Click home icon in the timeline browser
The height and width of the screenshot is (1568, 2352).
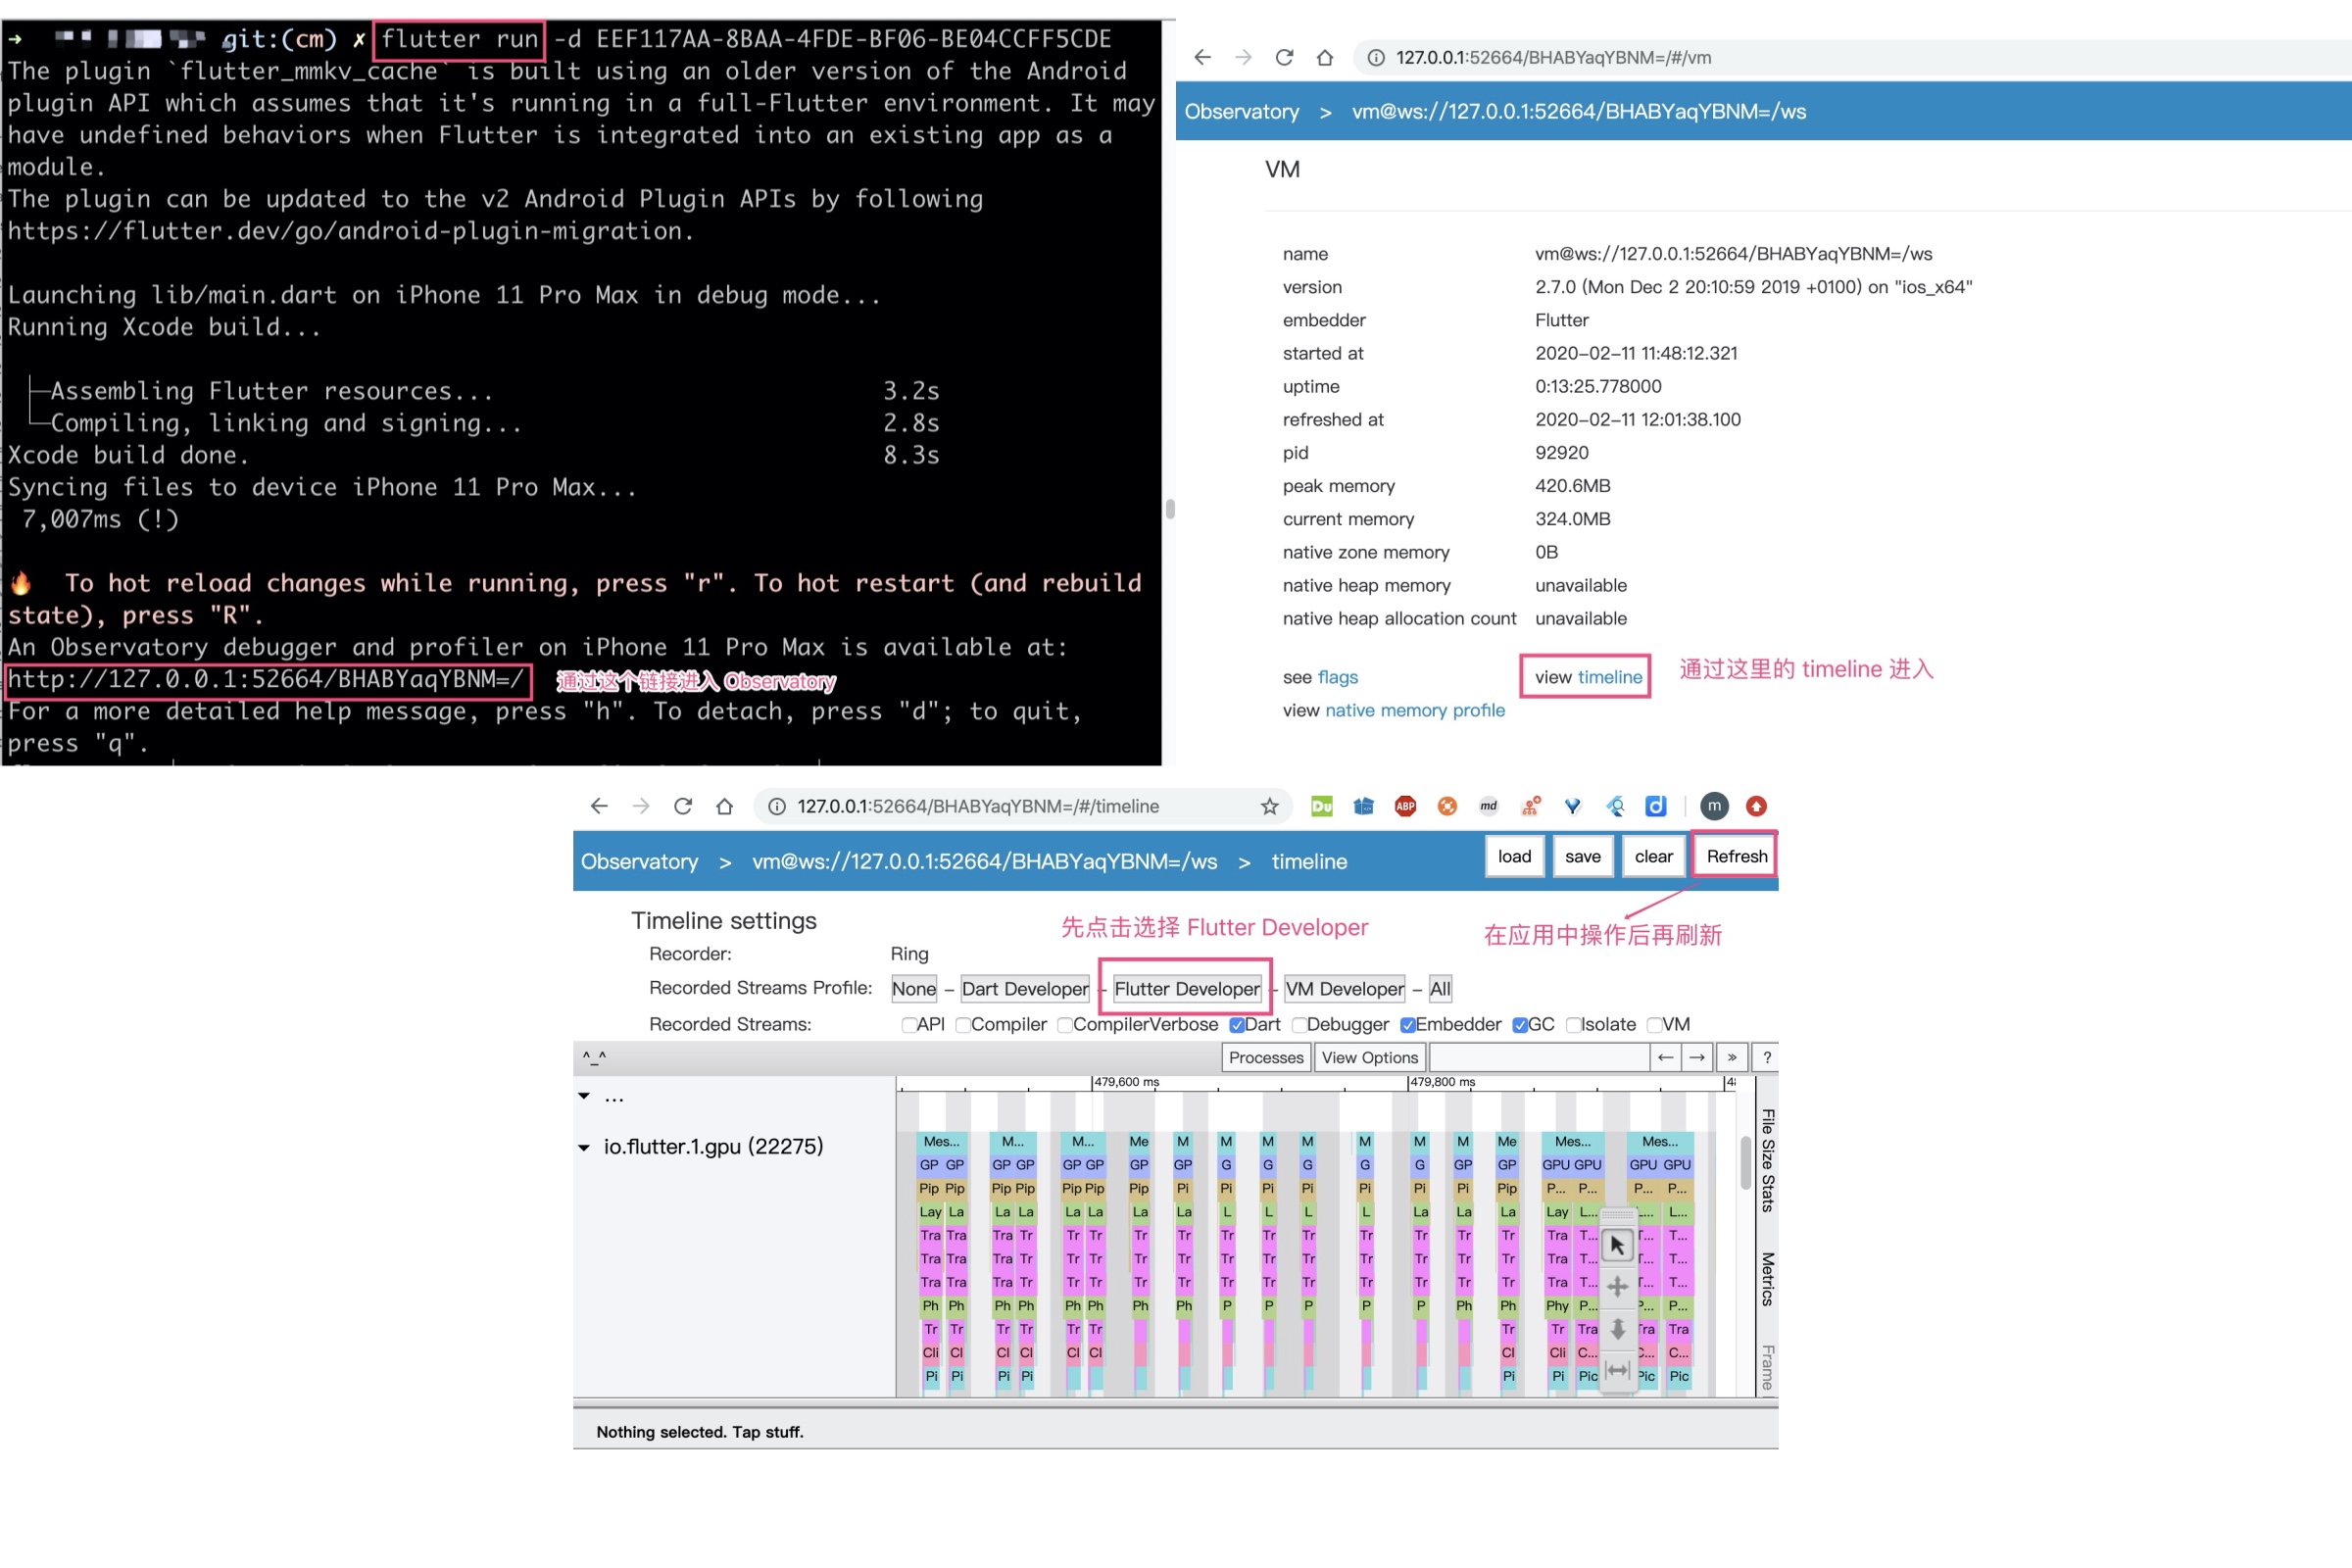click(x=724, y=806)
